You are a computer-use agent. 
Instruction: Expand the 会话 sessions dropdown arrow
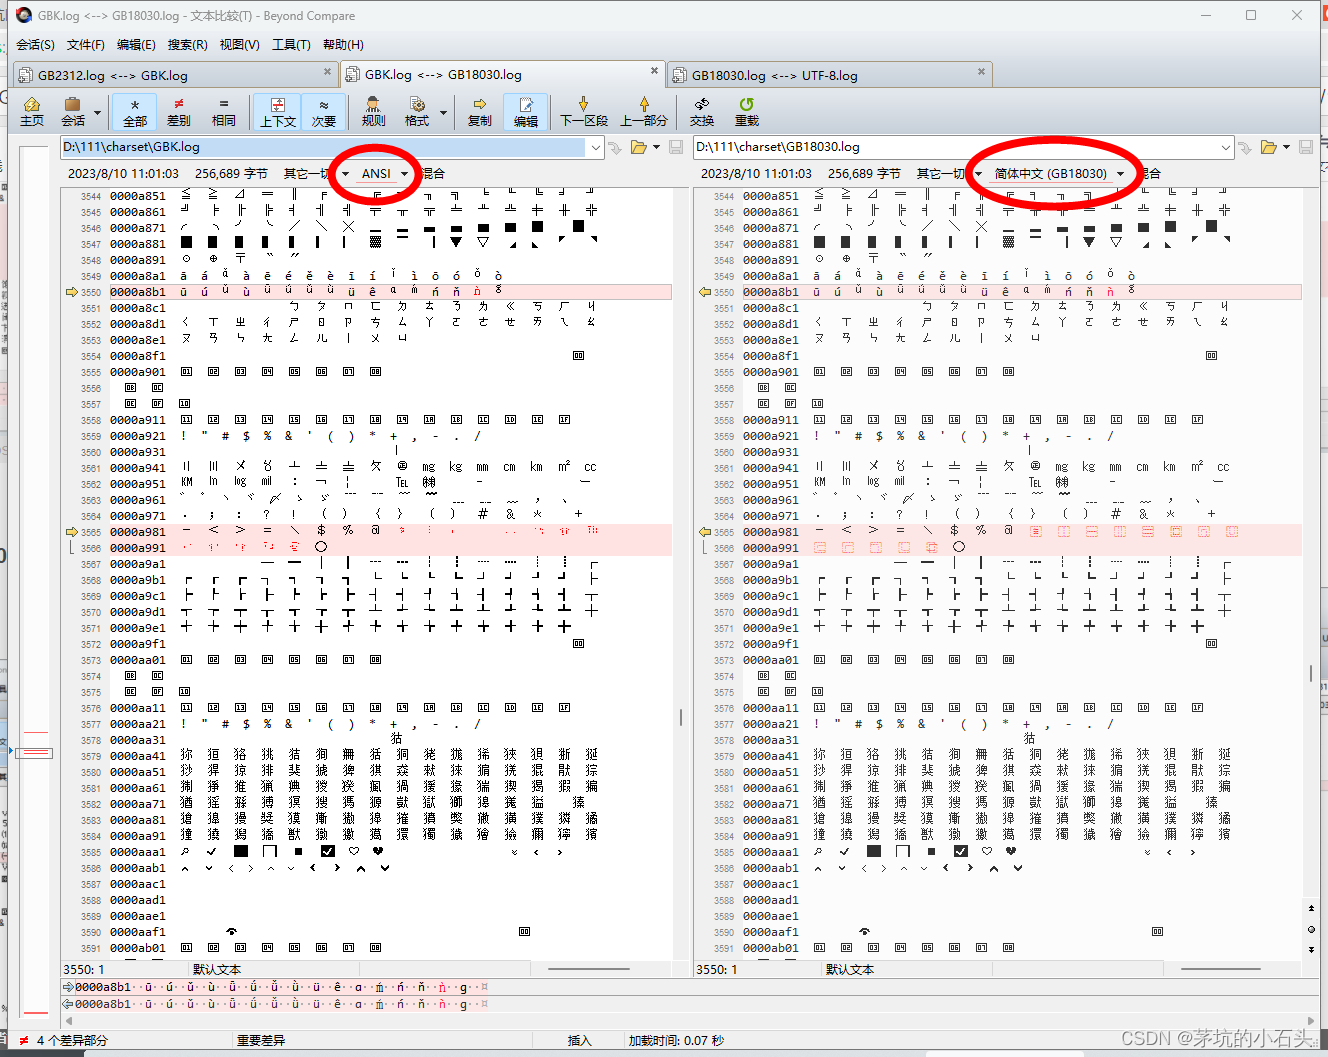point(97,112)
